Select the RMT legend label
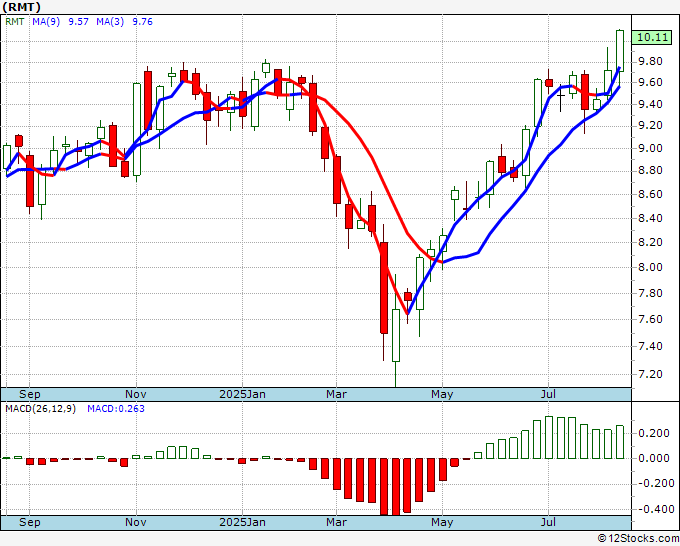This screenshot has height=546, width=680. 15,22
